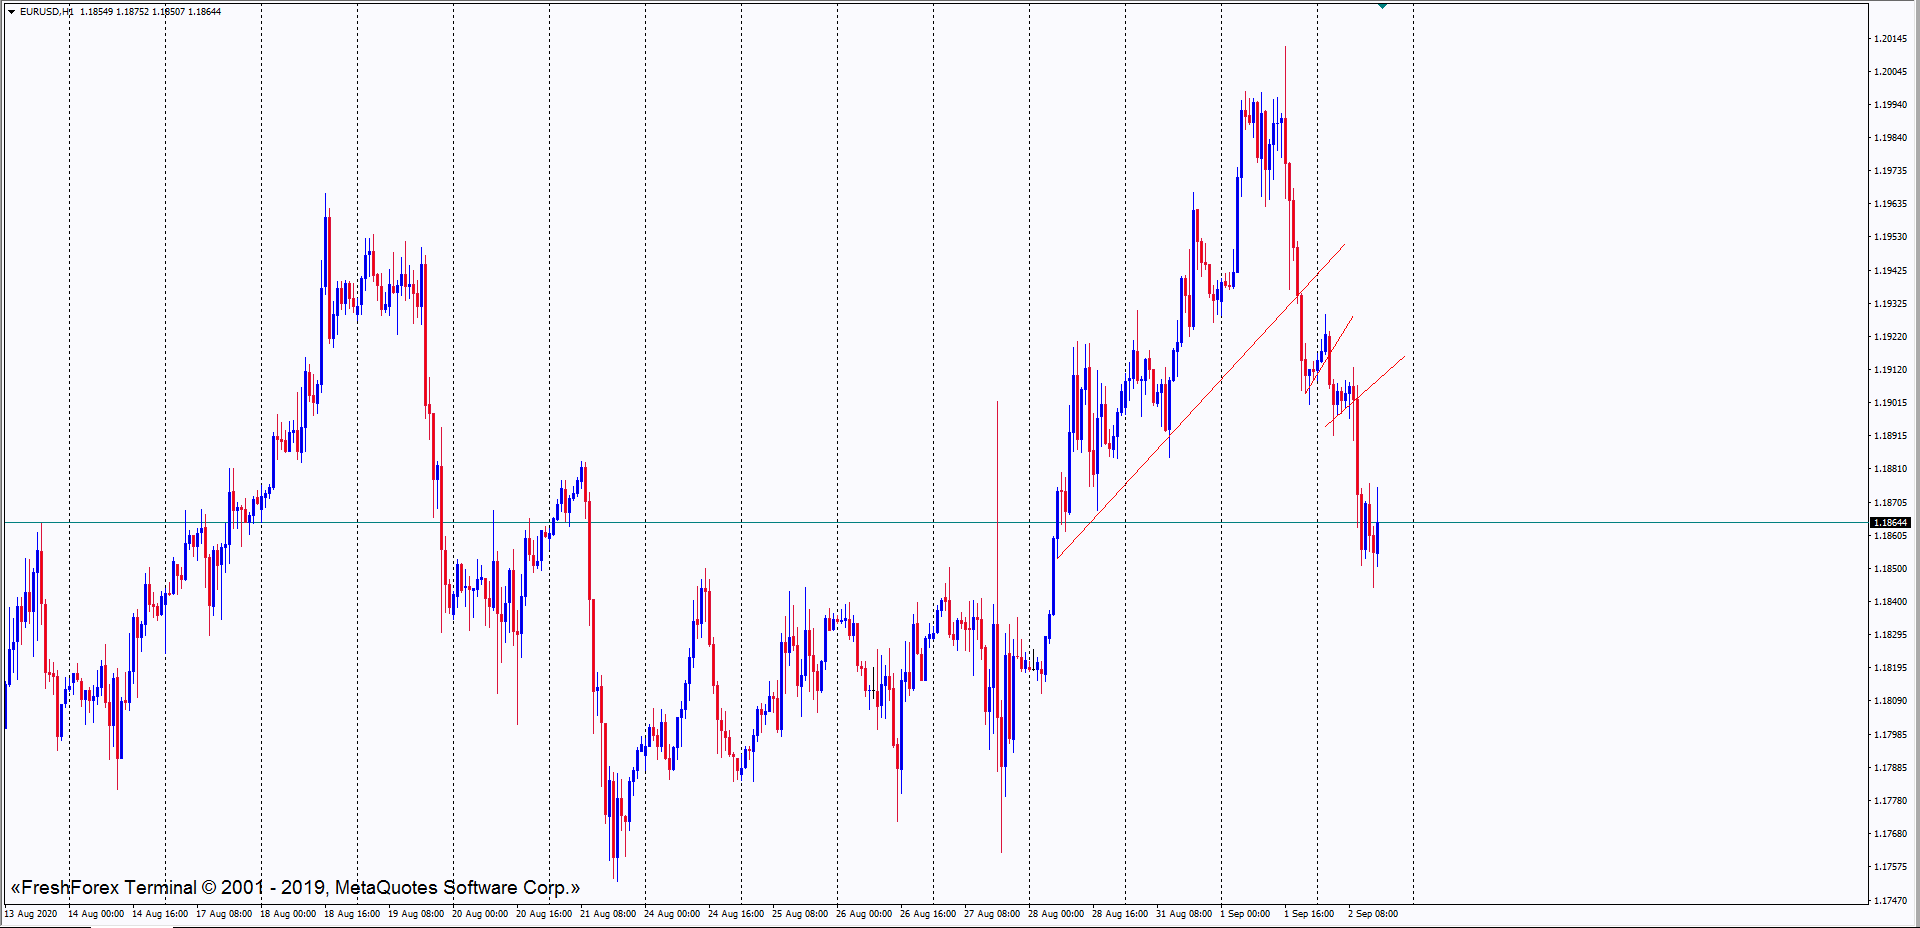Click the 1.19015 price scale label
Viewport: 1920px width, 928px height.
tap(1890, 403)
